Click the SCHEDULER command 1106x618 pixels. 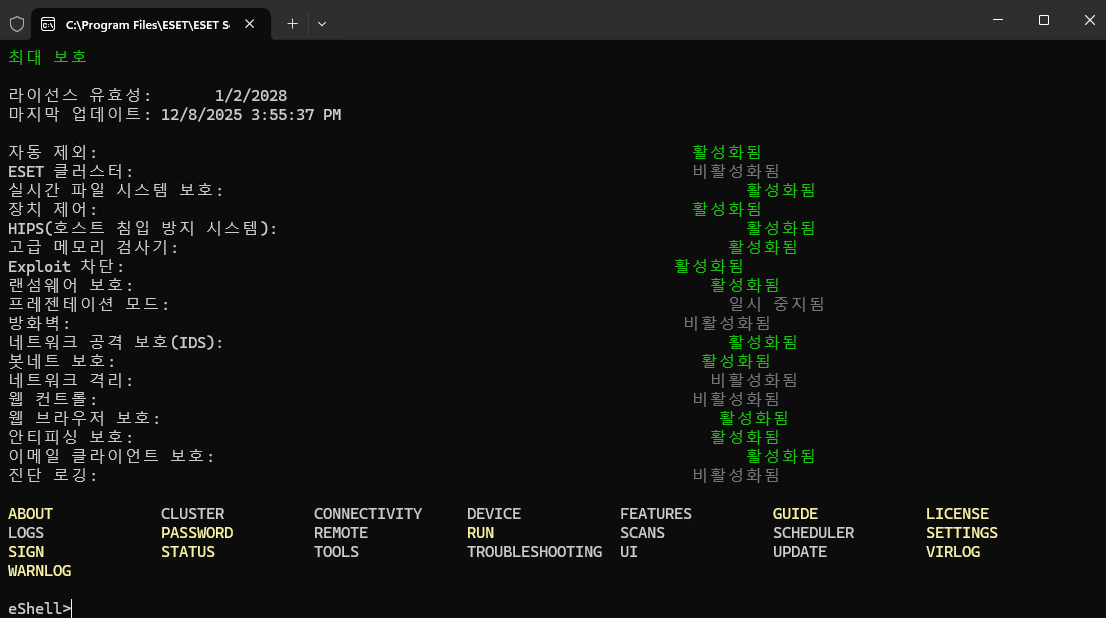pos(813,533)
